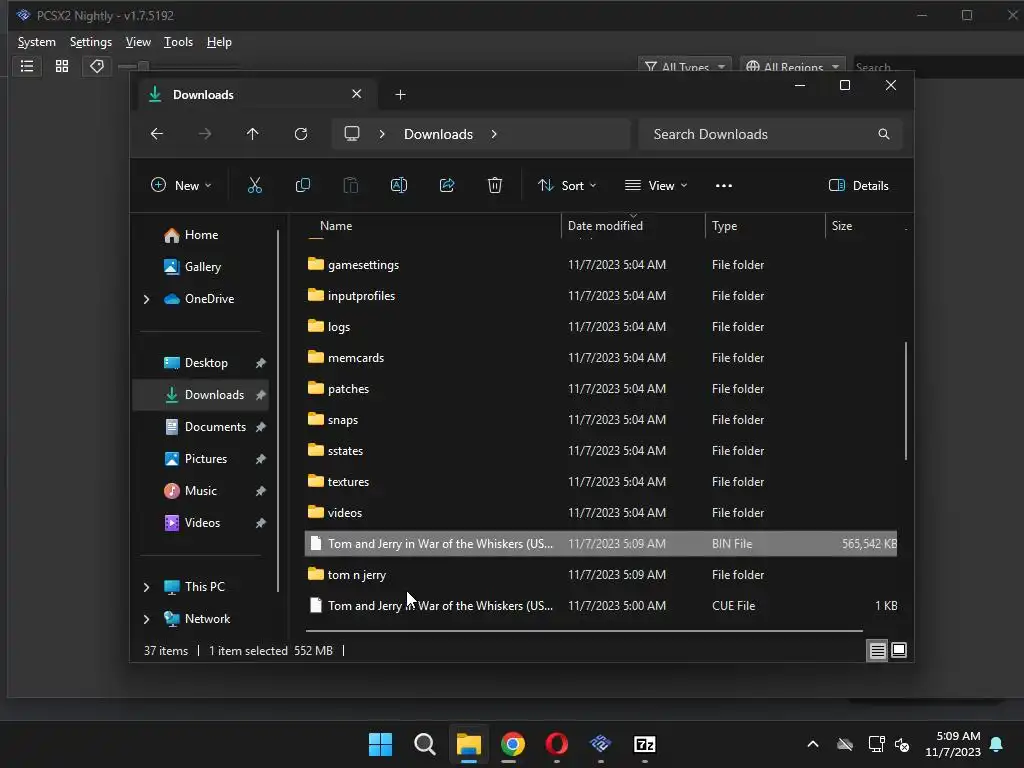Select PCSX2 game list view icon
Screen dimensions: 1024x768
click(27, 66)
